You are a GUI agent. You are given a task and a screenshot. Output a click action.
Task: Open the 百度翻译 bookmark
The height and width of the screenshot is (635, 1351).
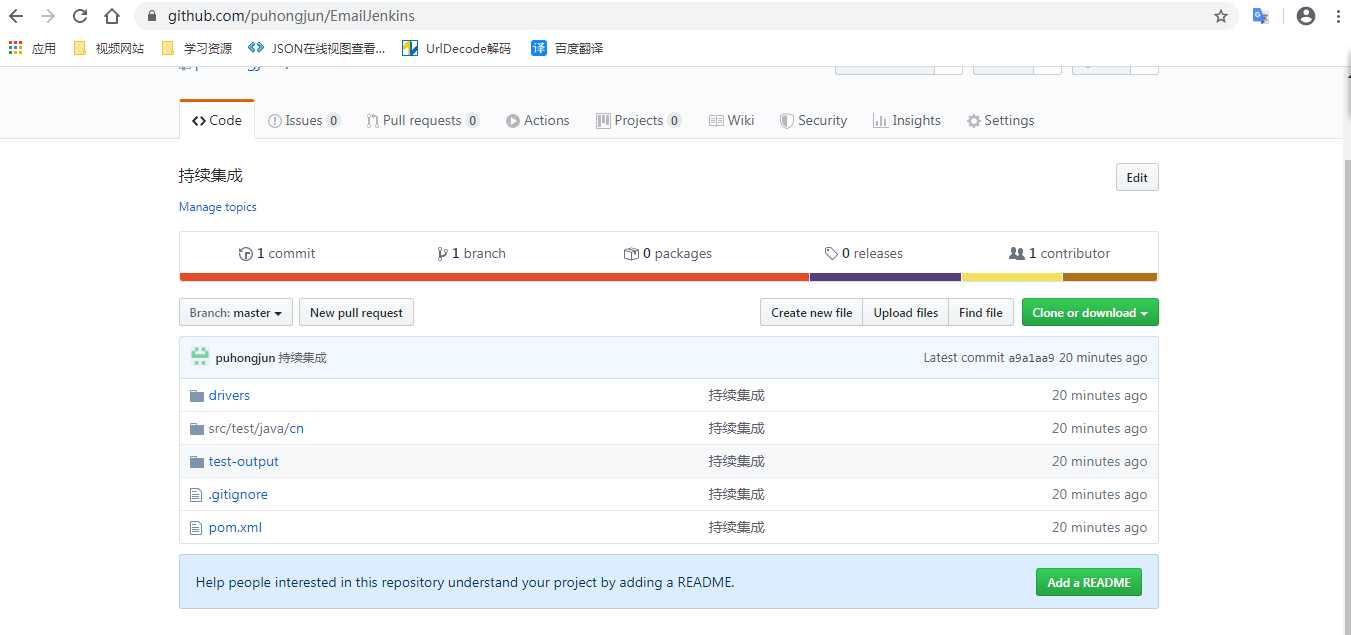[567, 48]
